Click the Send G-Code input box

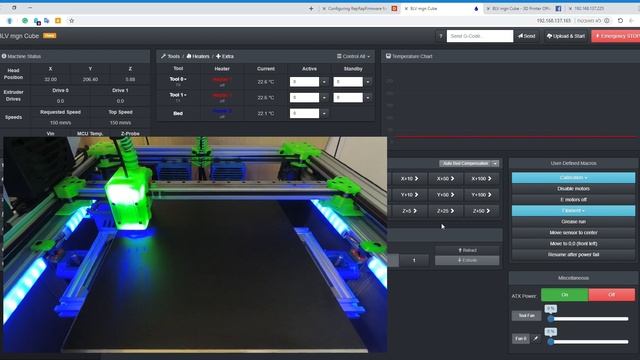pos(480,36)
